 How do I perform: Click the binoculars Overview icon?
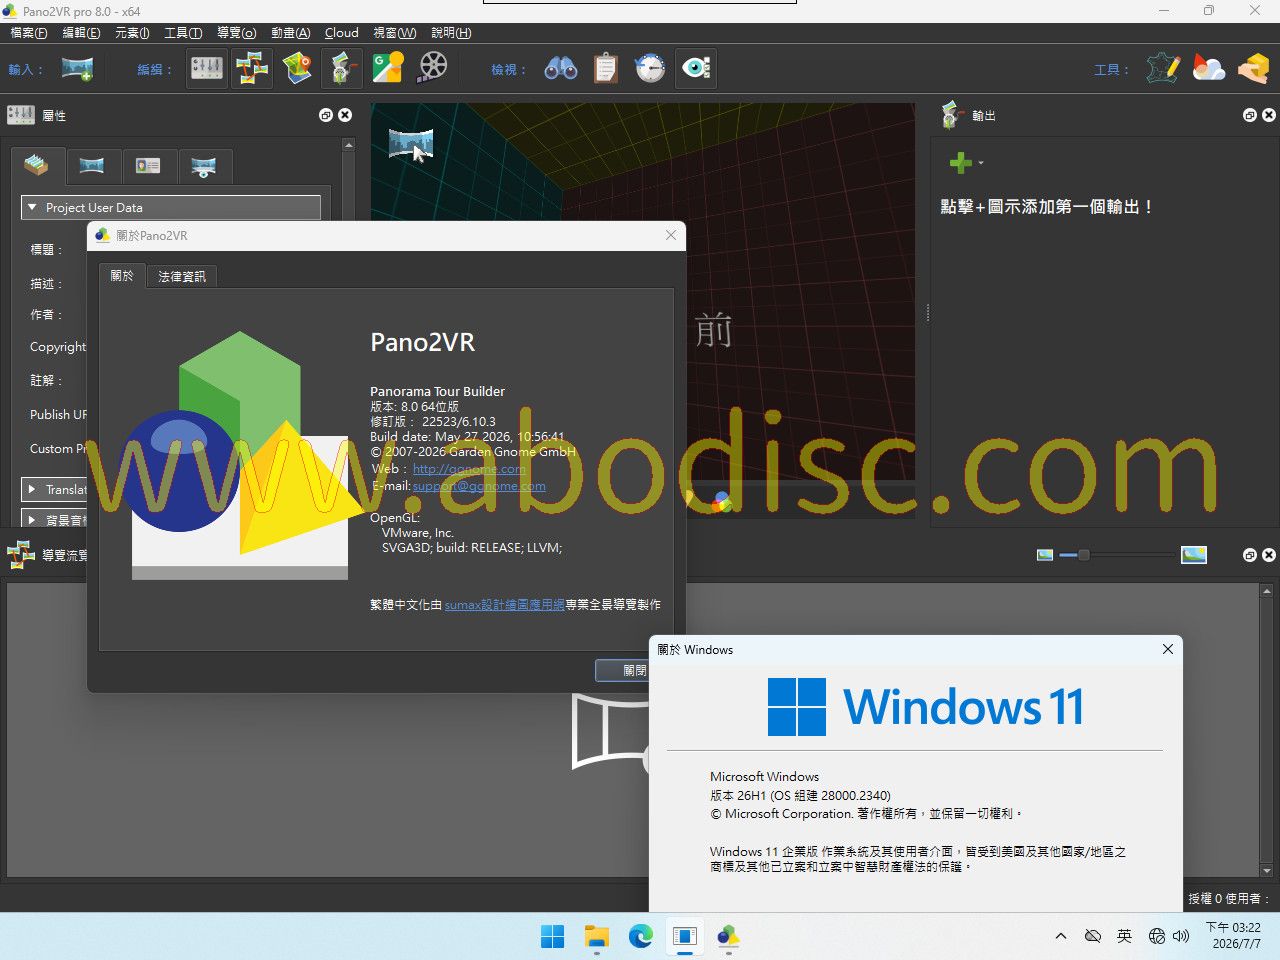click(561, 69)
